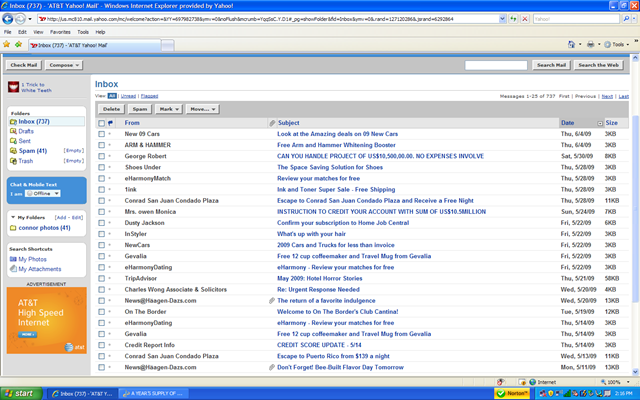Click the Stop loading red X icon
Screen dimensions: 640x400
tap(525, 19)
